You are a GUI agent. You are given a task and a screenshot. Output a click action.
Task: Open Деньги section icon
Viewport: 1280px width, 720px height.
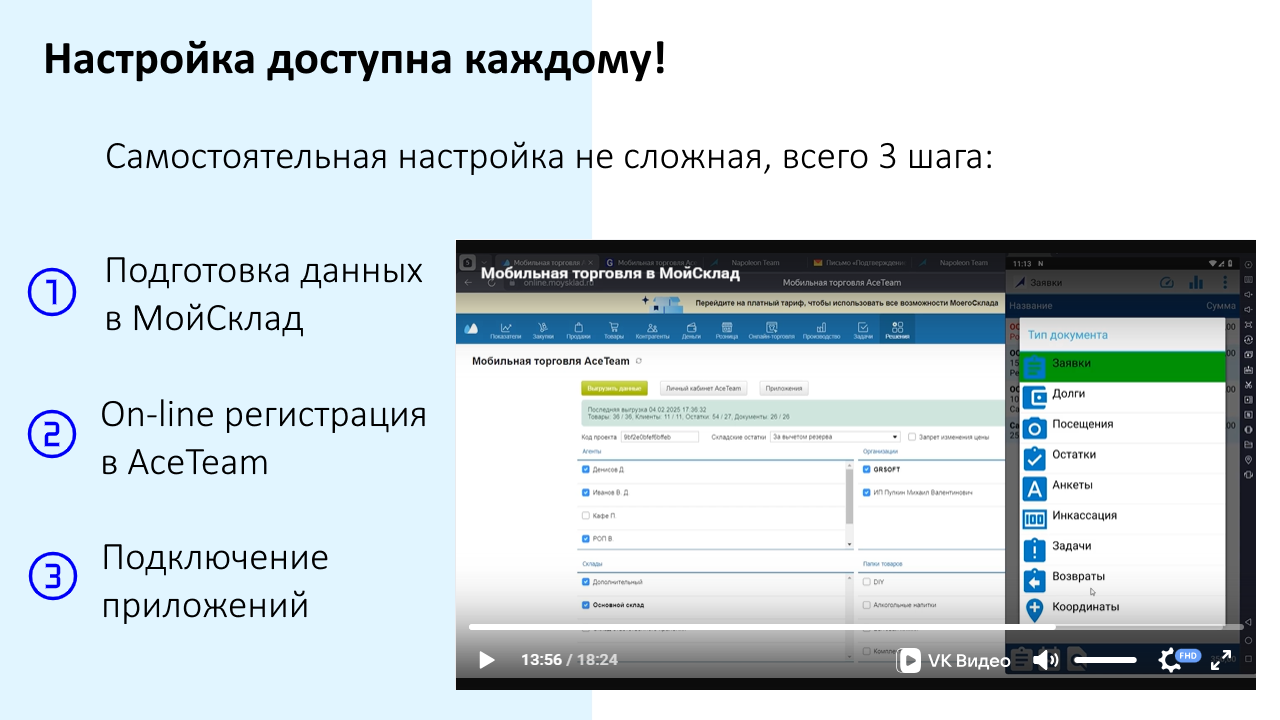click(691, 330)
